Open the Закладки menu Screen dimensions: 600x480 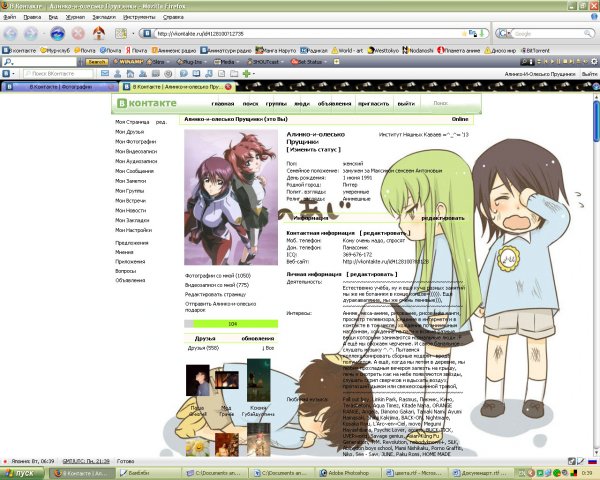tap(104, 17)
